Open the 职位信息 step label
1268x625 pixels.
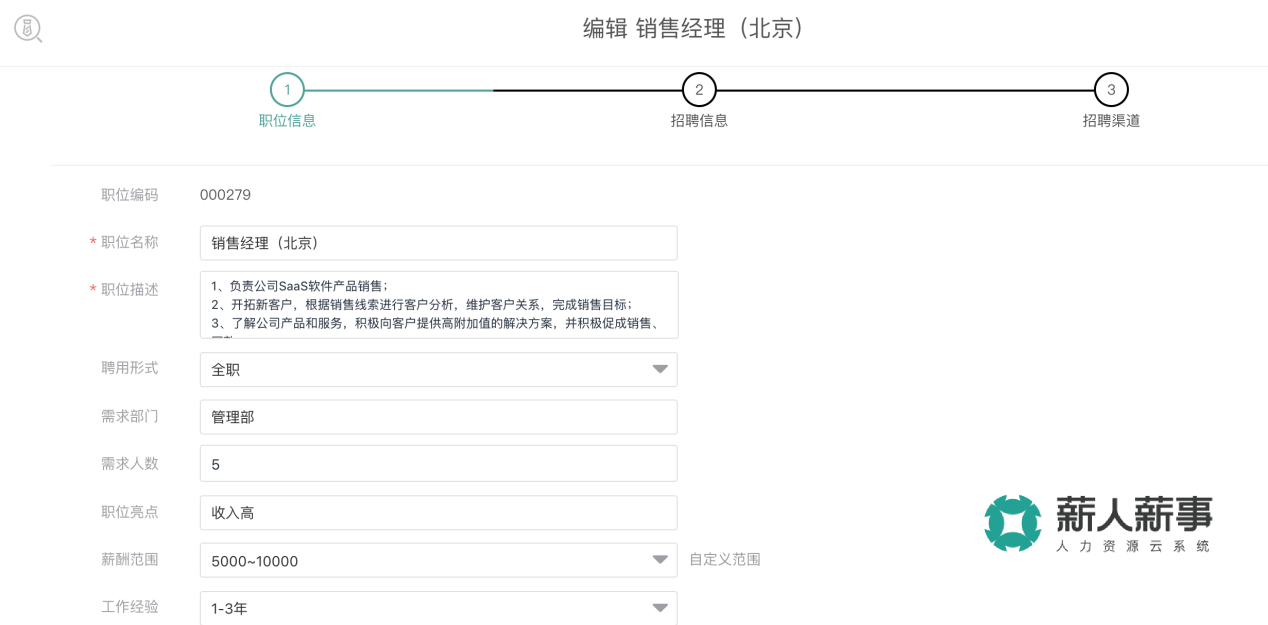tap(287, 121)
